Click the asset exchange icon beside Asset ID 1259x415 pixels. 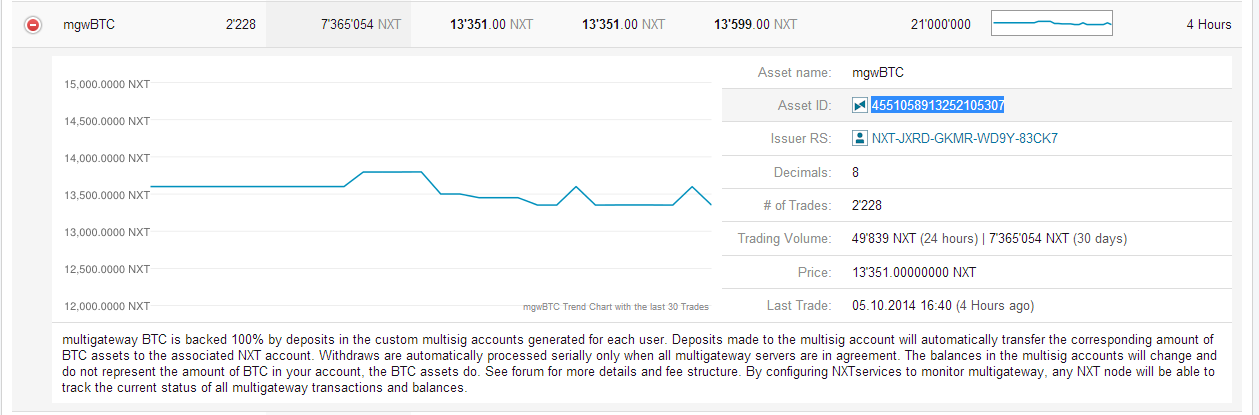(859, 105)
